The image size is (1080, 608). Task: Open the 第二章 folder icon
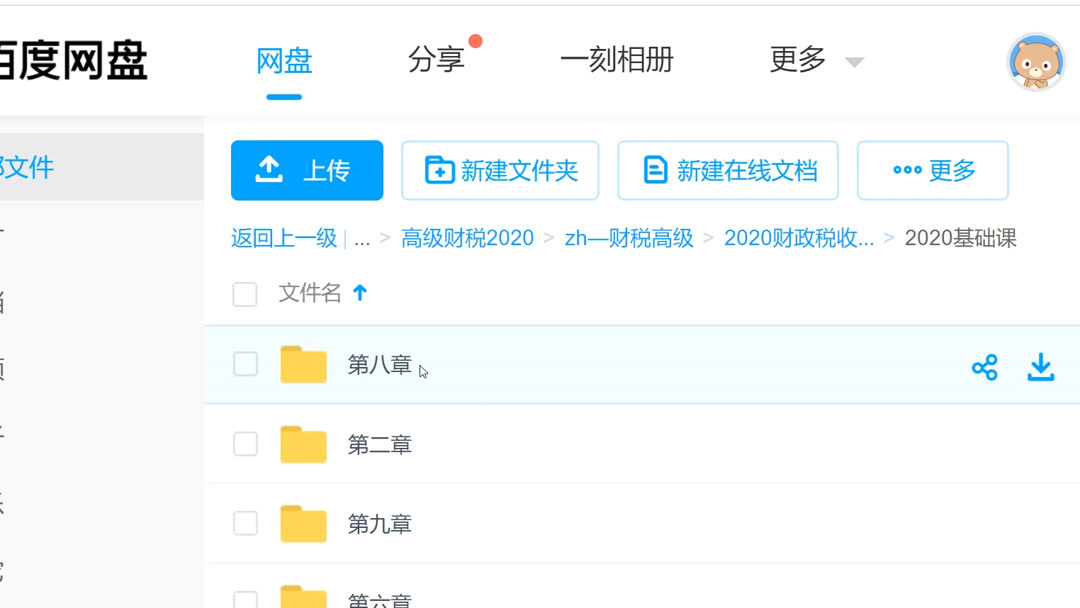point(303,444)
